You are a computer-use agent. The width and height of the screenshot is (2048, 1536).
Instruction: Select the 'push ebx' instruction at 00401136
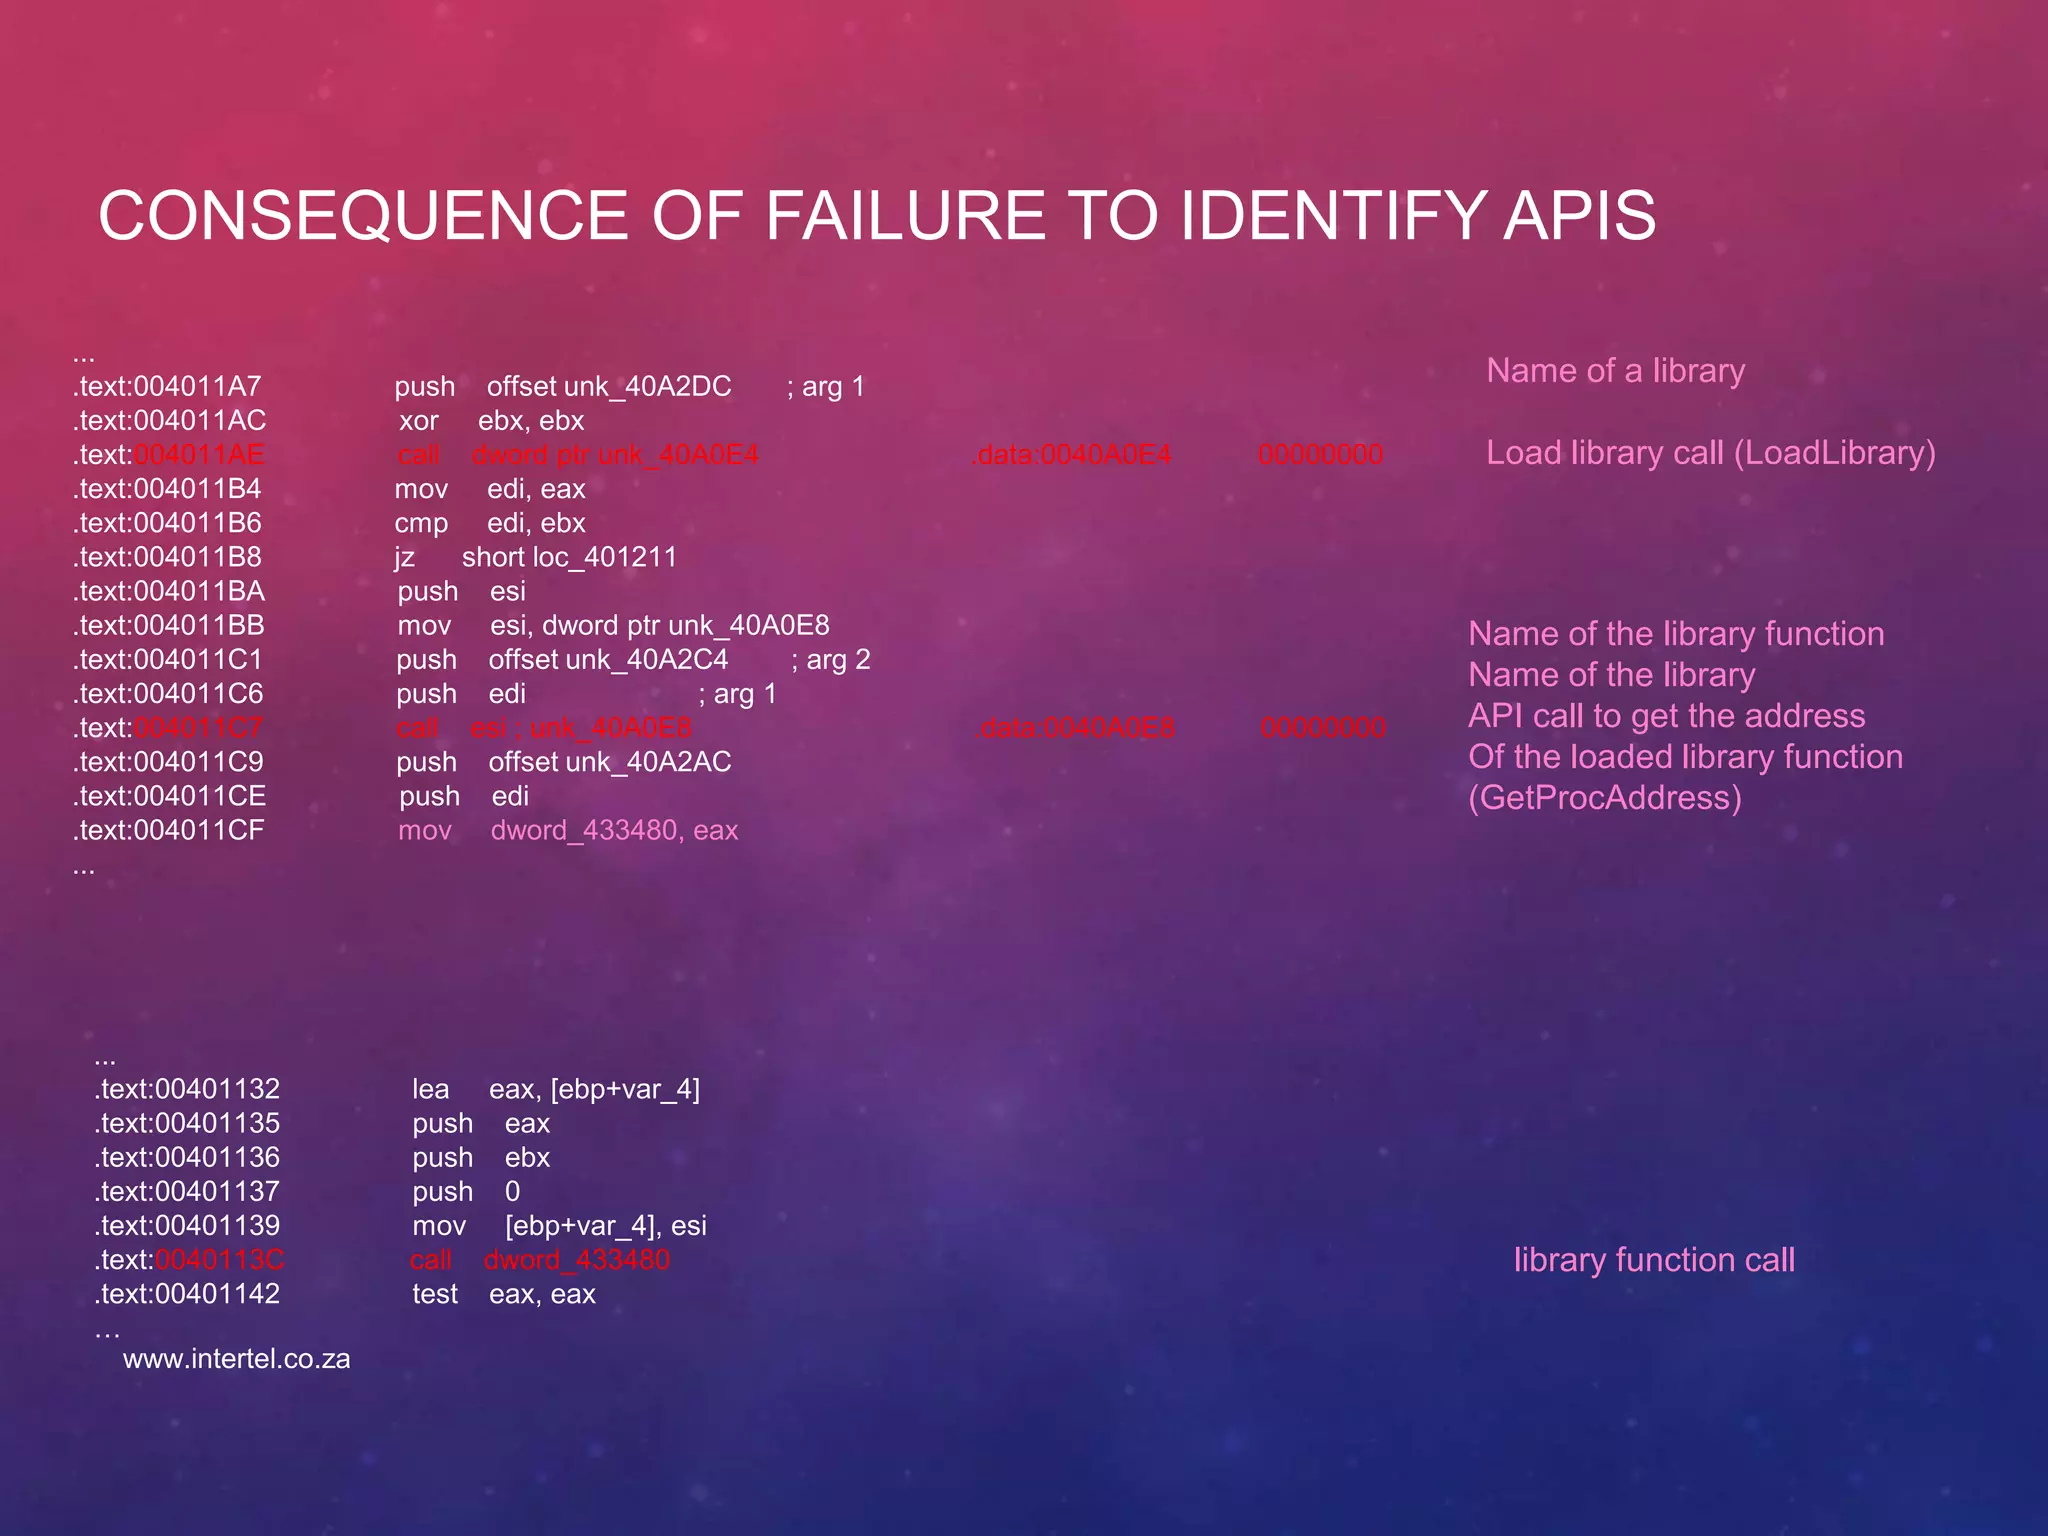[x=481, y=1157]
